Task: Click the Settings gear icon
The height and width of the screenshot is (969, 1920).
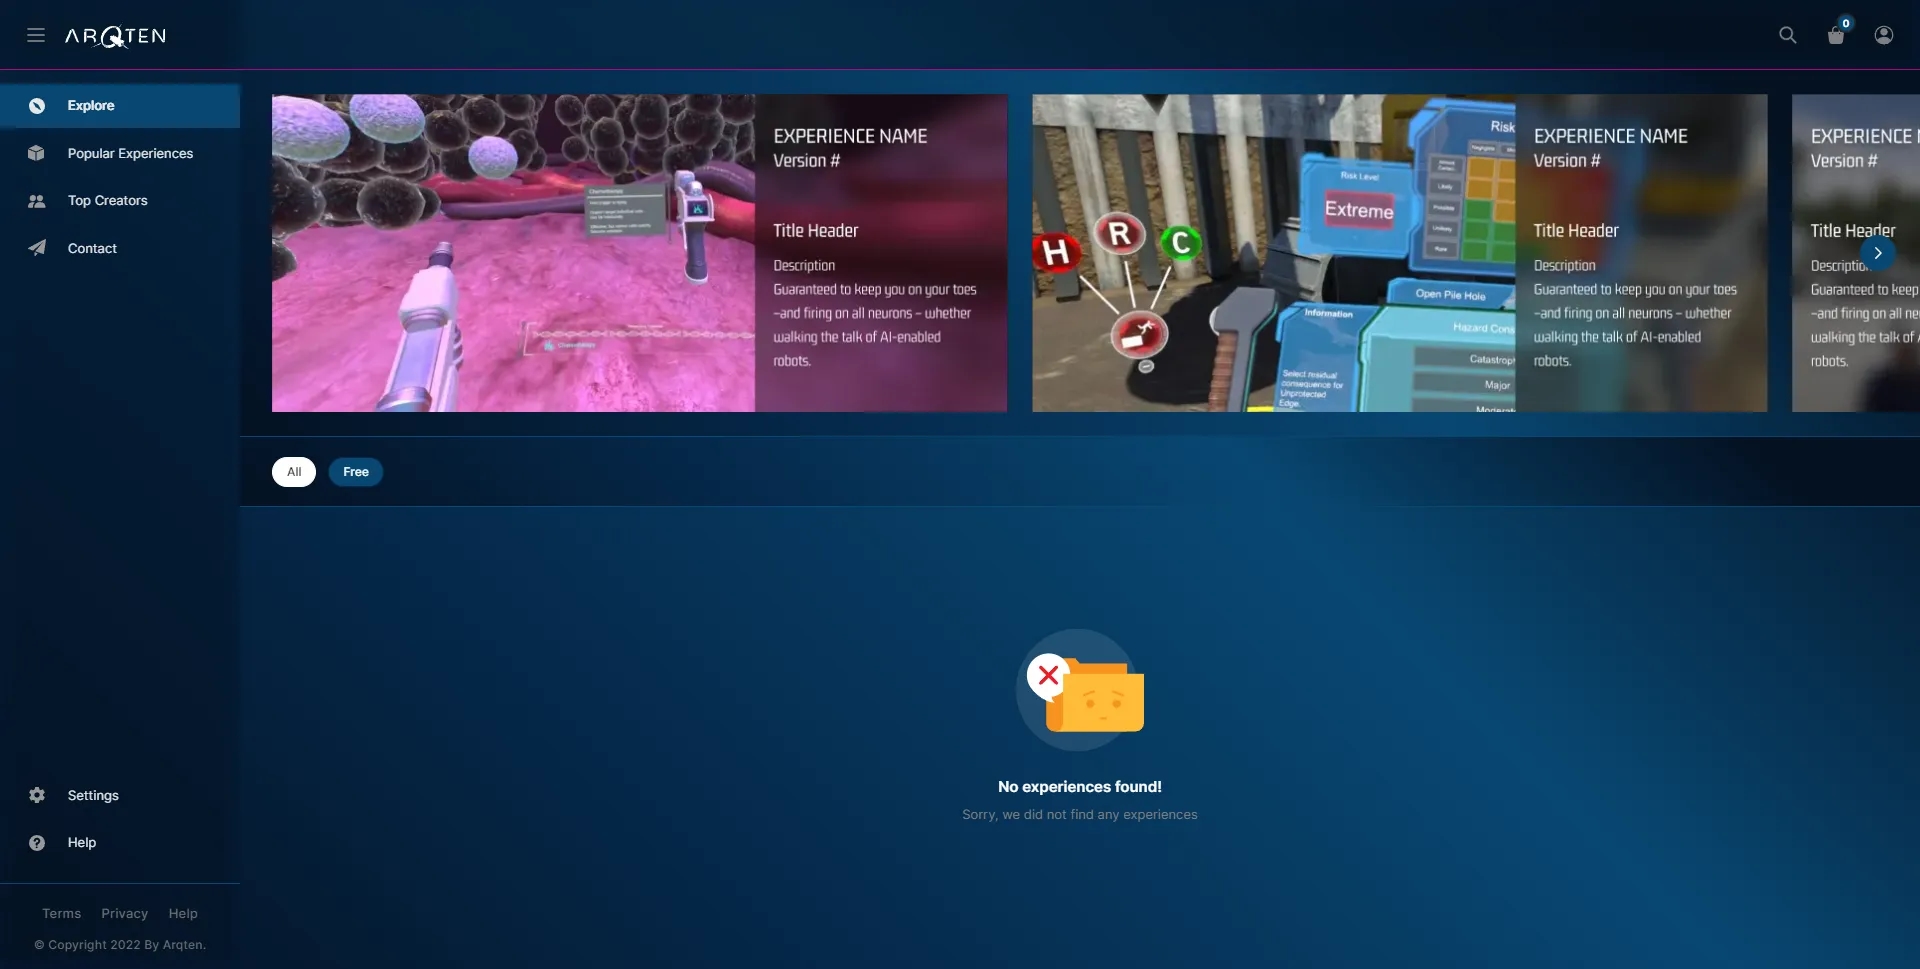Action: tap(37, 795)
